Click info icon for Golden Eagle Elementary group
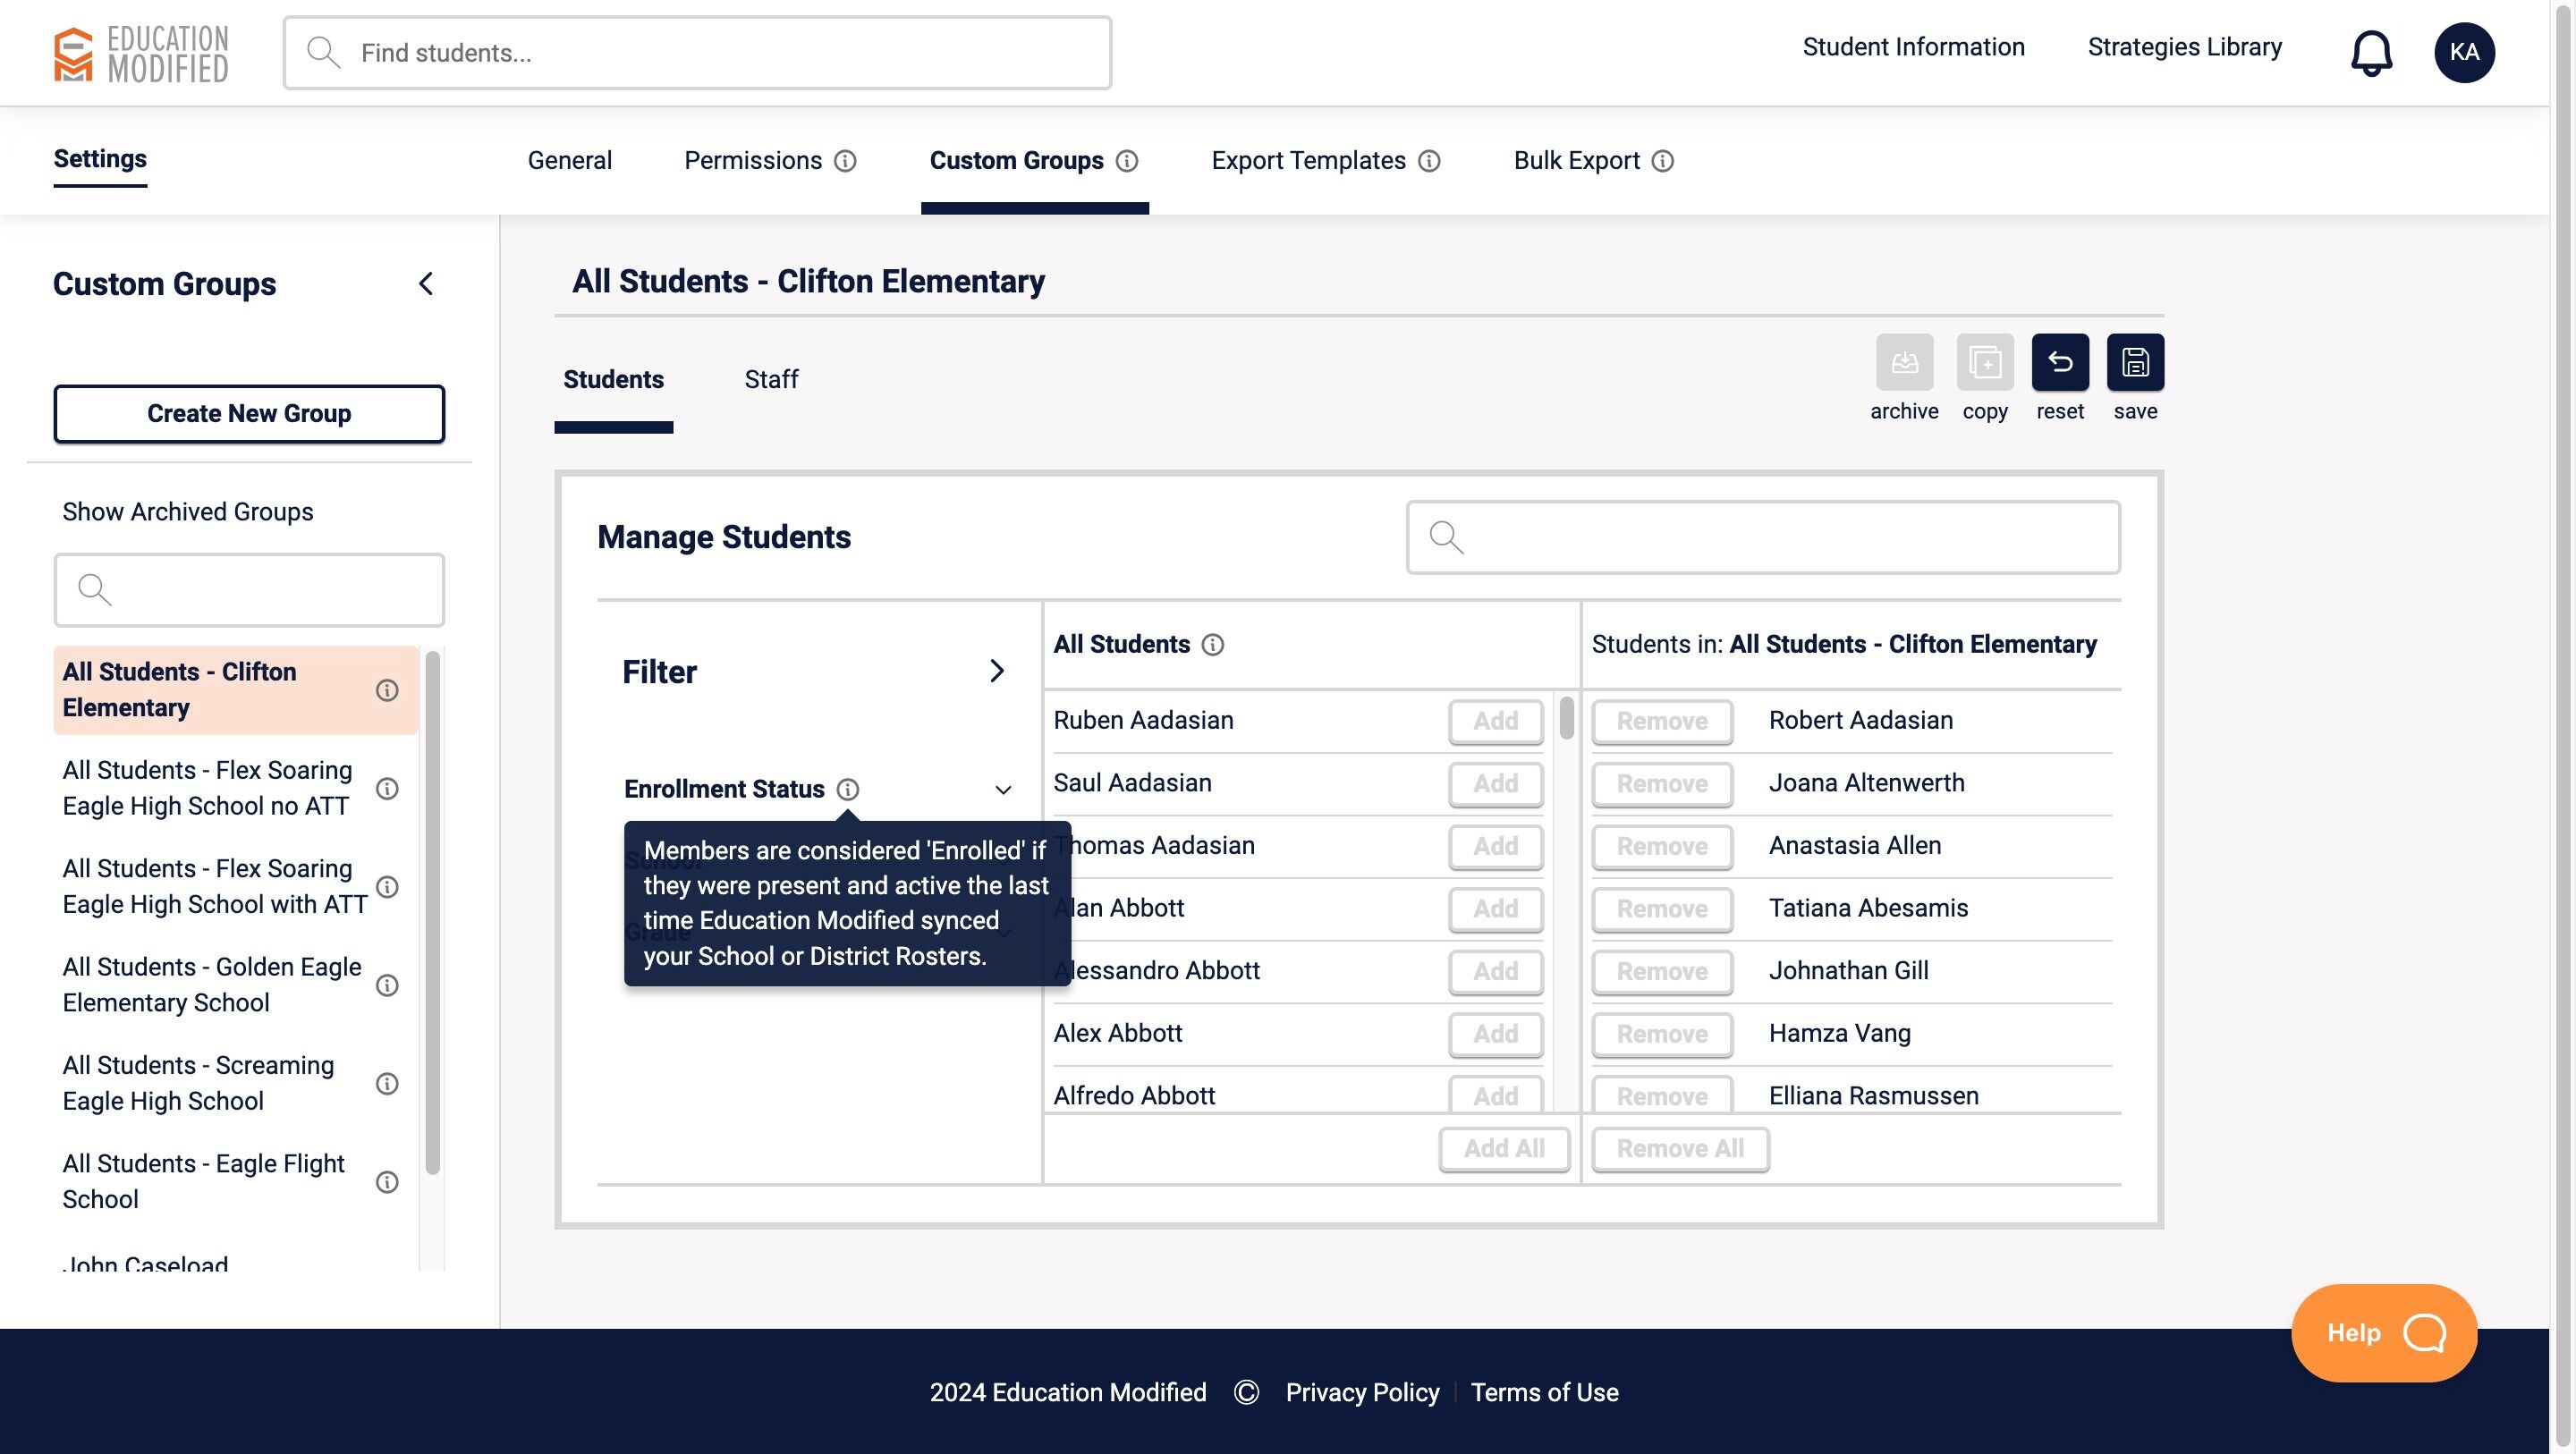The image size is (2576, 1454). click(x=387, y=985)
